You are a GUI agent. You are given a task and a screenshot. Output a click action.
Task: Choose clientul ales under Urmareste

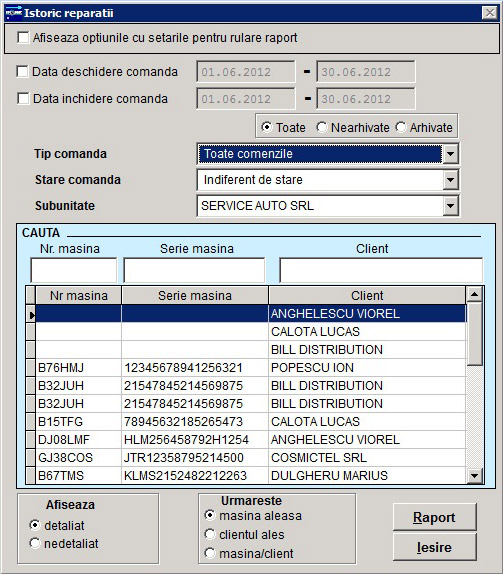click(210, 534)
